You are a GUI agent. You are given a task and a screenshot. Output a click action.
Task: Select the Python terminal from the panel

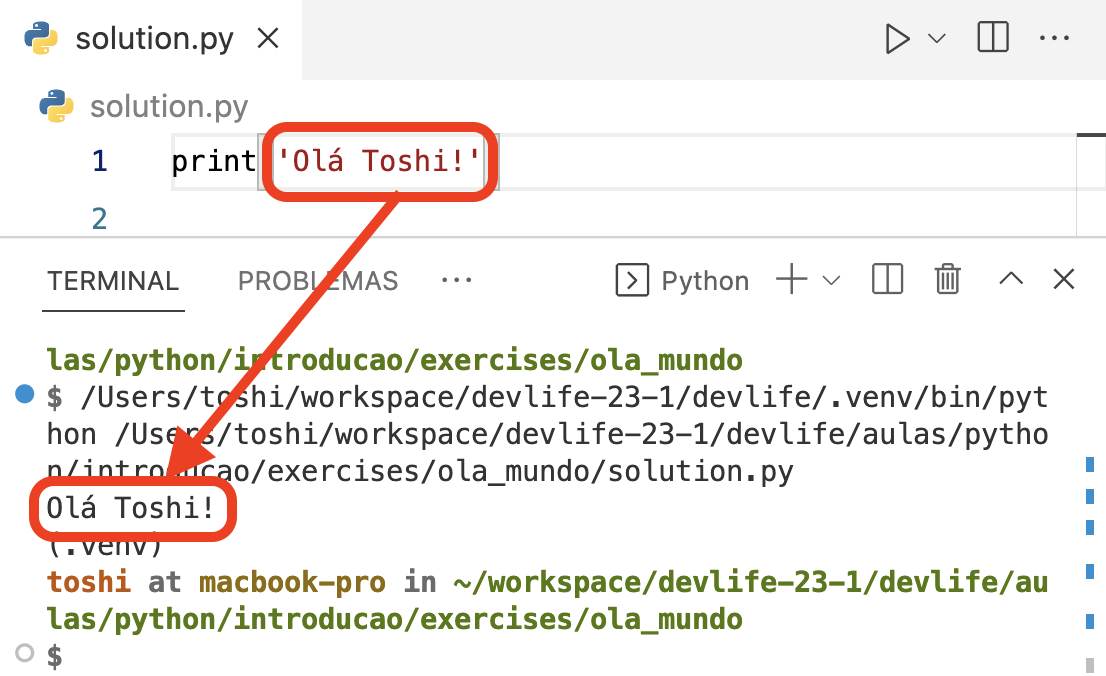[705, 281]
